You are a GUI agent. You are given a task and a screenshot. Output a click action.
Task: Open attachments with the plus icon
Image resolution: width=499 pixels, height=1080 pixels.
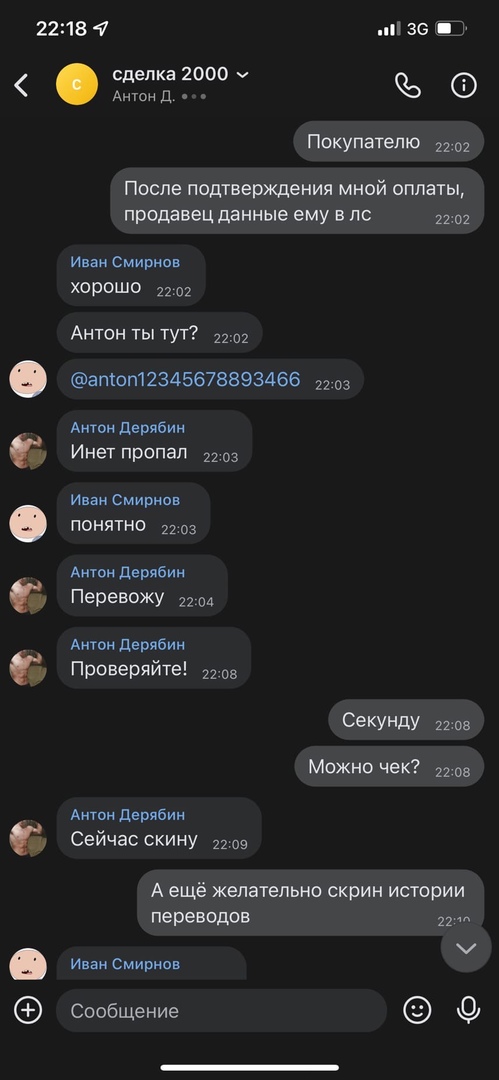pos(28,1010)
